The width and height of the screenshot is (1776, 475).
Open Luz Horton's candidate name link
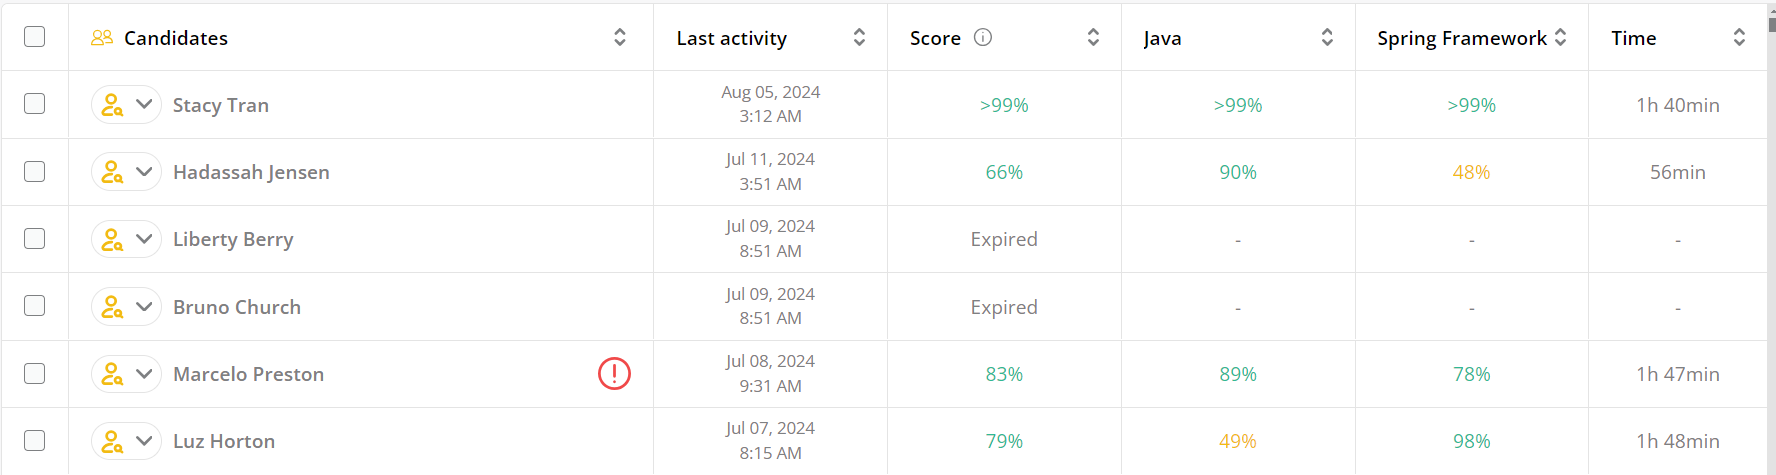224,441
